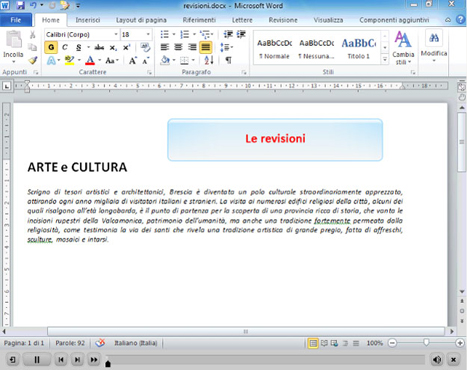Apply the Titolo 1 style
Viewport: 467px width, 370px height.
point(359,47)
